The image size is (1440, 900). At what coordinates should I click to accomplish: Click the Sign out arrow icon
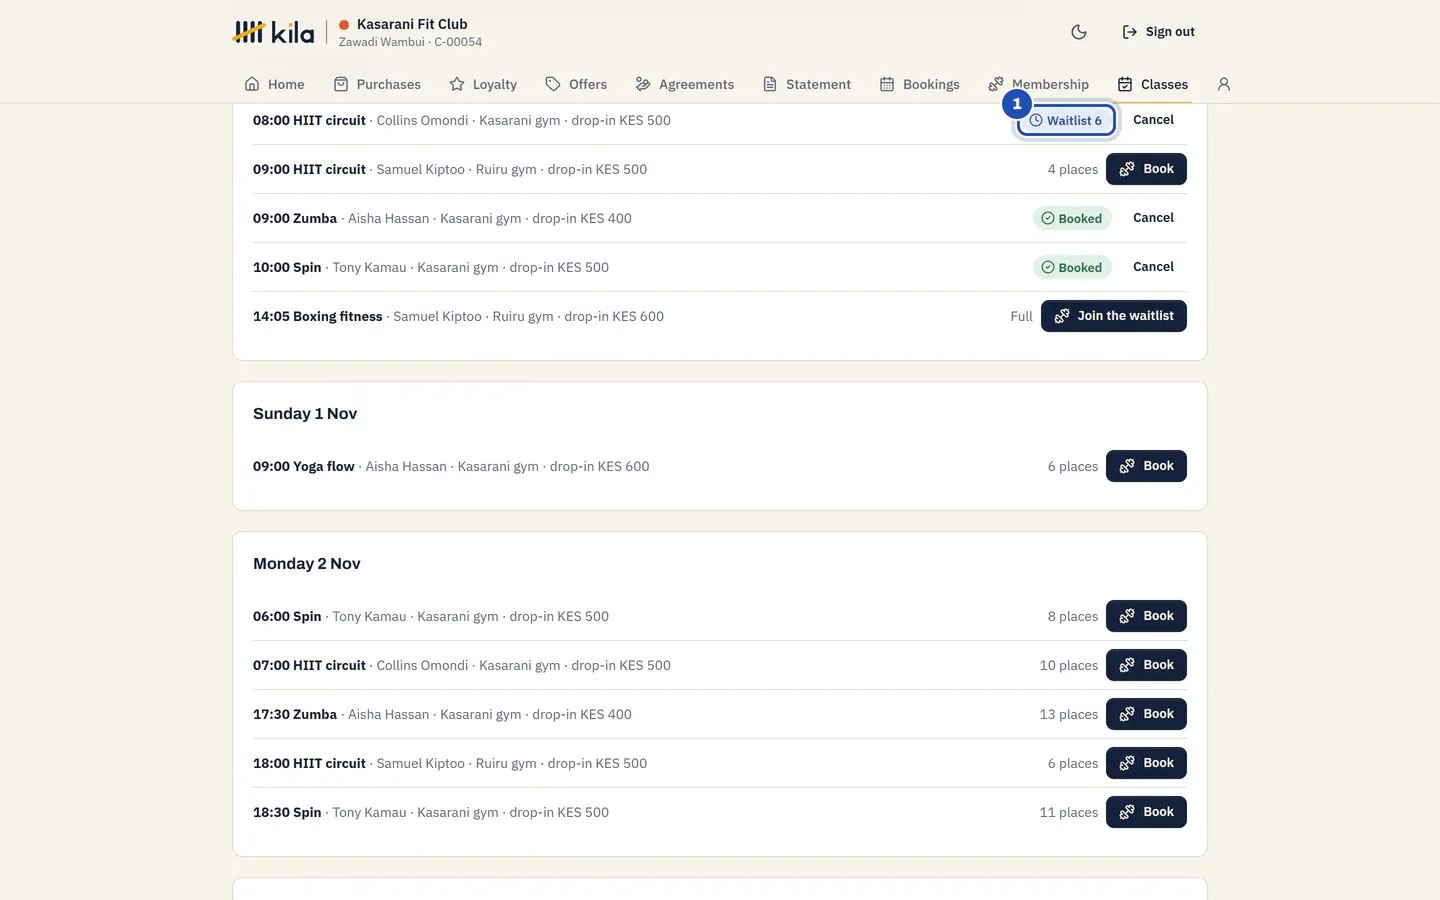(x=1130, y=32)
